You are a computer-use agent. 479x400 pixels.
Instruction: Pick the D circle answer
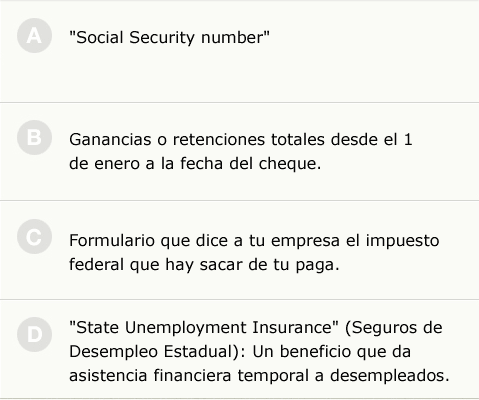(34, 335)
